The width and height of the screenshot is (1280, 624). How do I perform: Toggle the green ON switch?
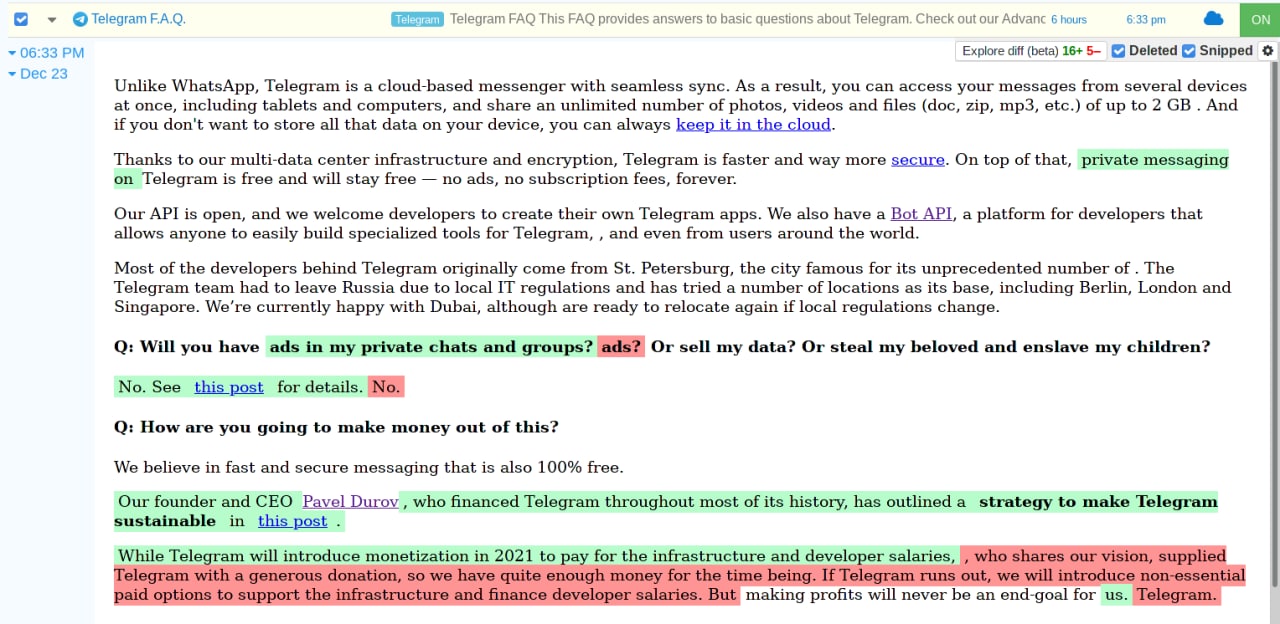(1260, 19)
